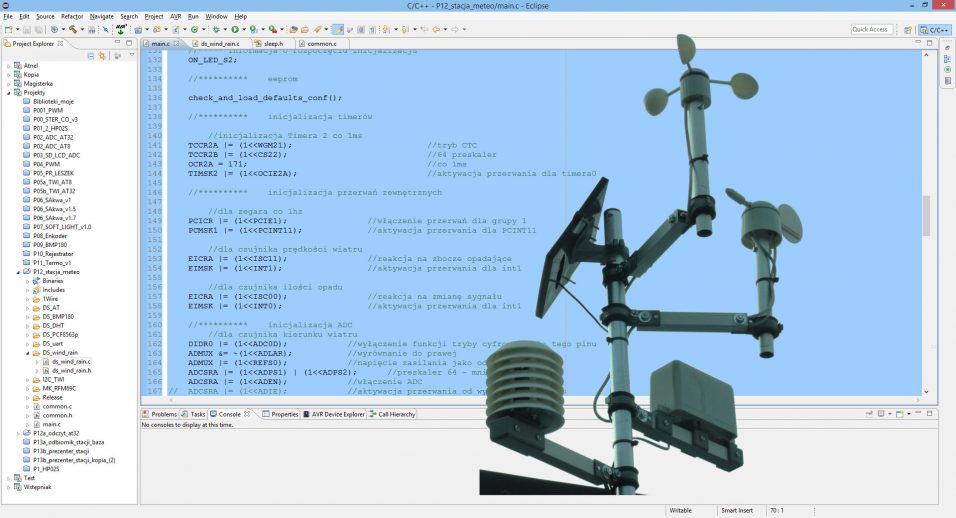The width and height of the screenshot is (956, 518).
Task: Click the C/C++ perspective button
Action: point(935,30)
